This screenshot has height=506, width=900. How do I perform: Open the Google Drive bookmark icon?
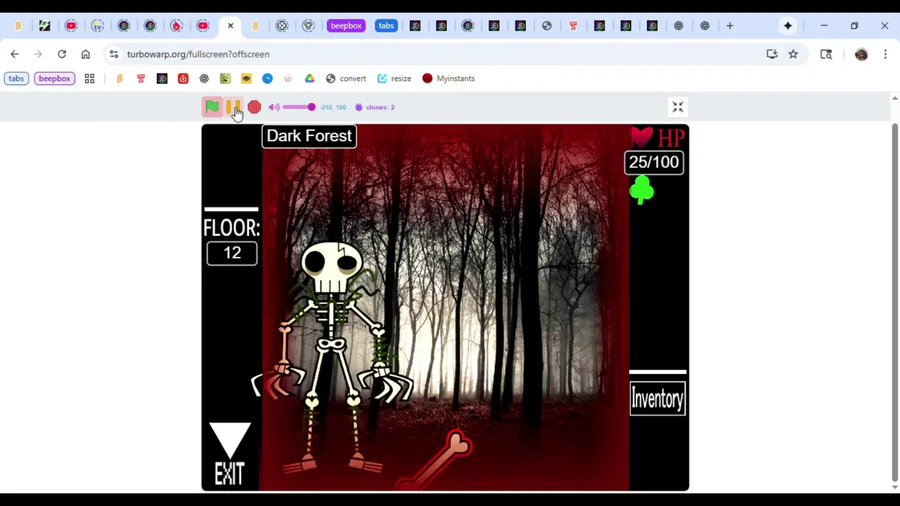pos(309,79)
